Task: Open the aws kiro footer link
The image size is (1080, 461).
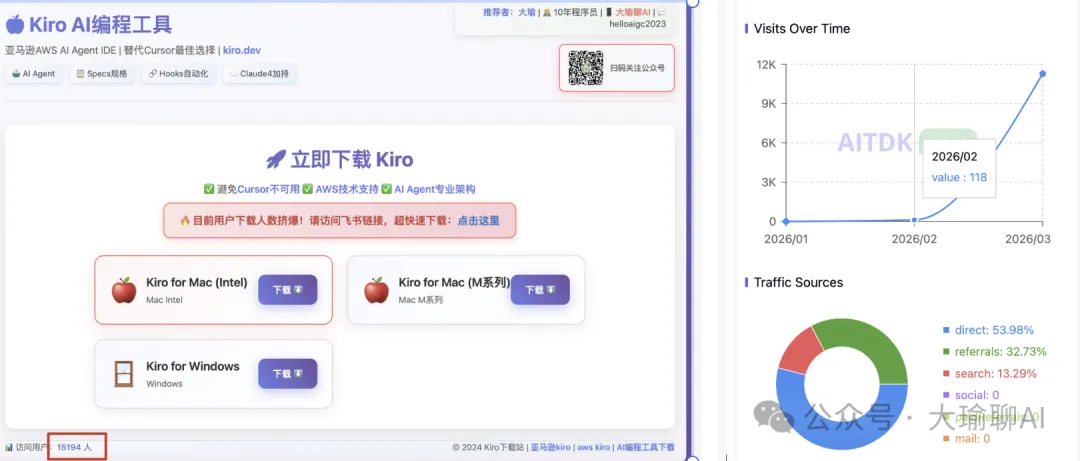Action: [x=593, y=447]
